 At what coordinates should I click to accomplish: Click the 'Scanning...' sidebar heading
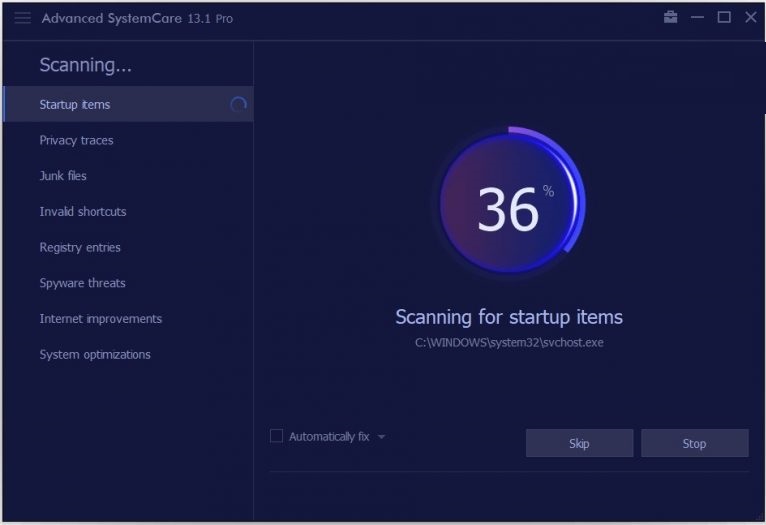coord(85,65)
